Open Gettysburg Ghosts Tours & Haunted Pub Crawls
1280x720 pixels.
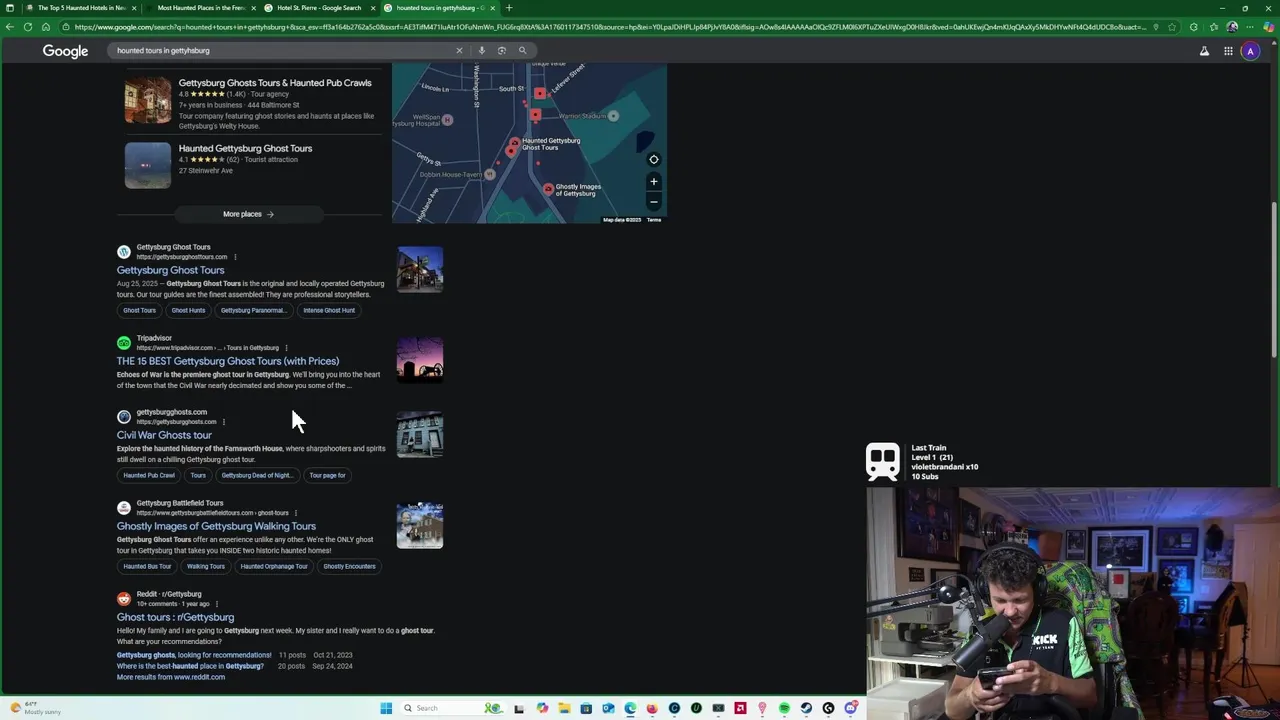[x=275, y=83]
